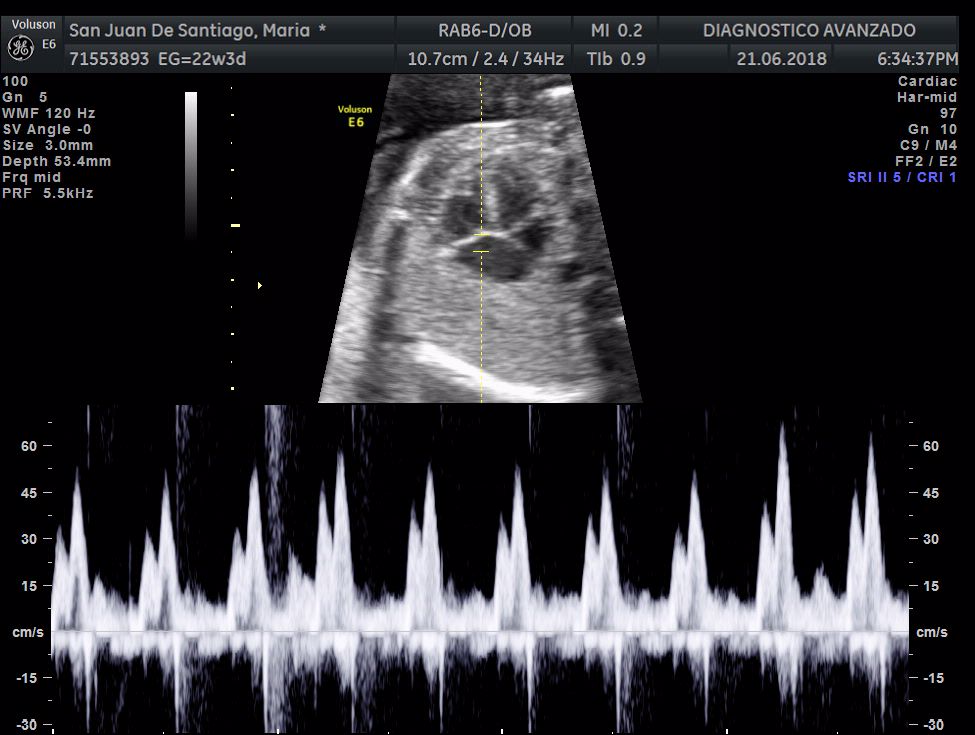
Task: Click the 60 mark on left velocity scale
Action: pos(31,446)
